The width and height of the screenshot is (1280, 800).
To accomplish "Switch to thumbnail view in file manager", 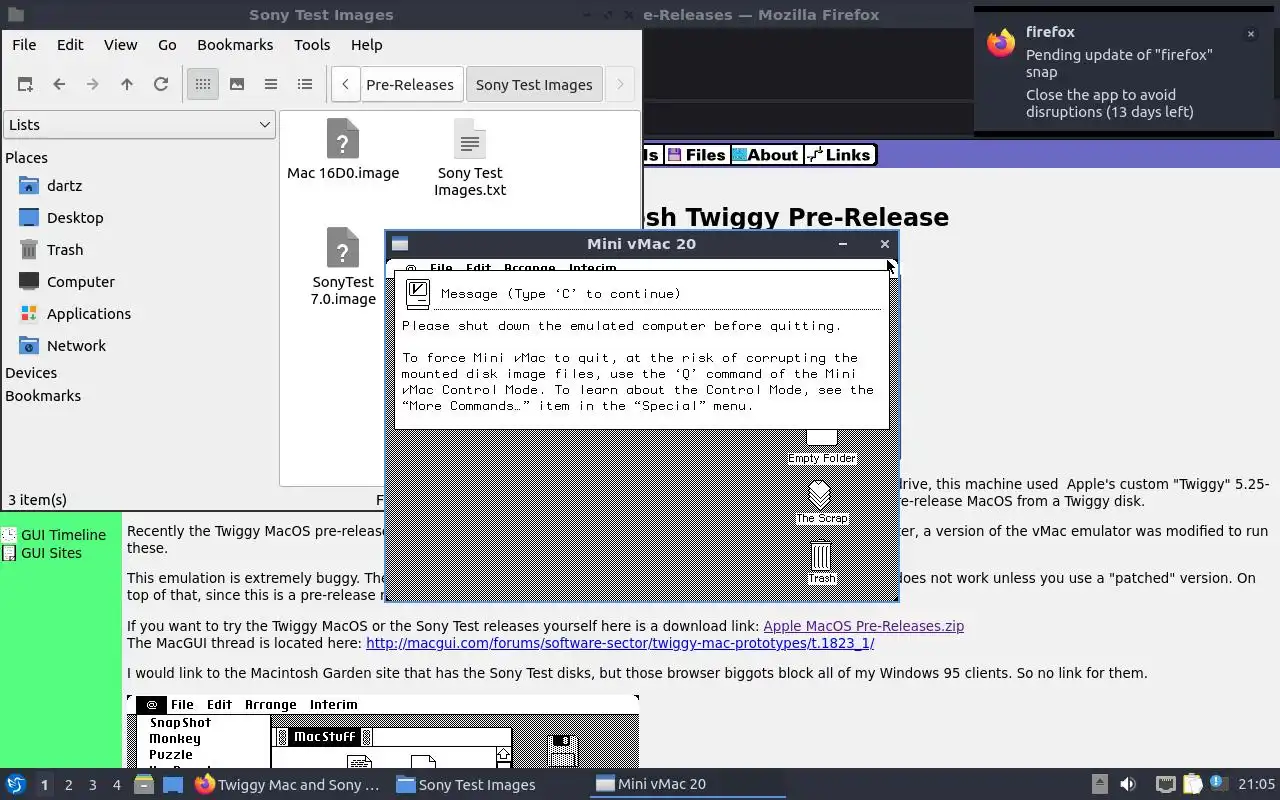I will coord(237,85).
